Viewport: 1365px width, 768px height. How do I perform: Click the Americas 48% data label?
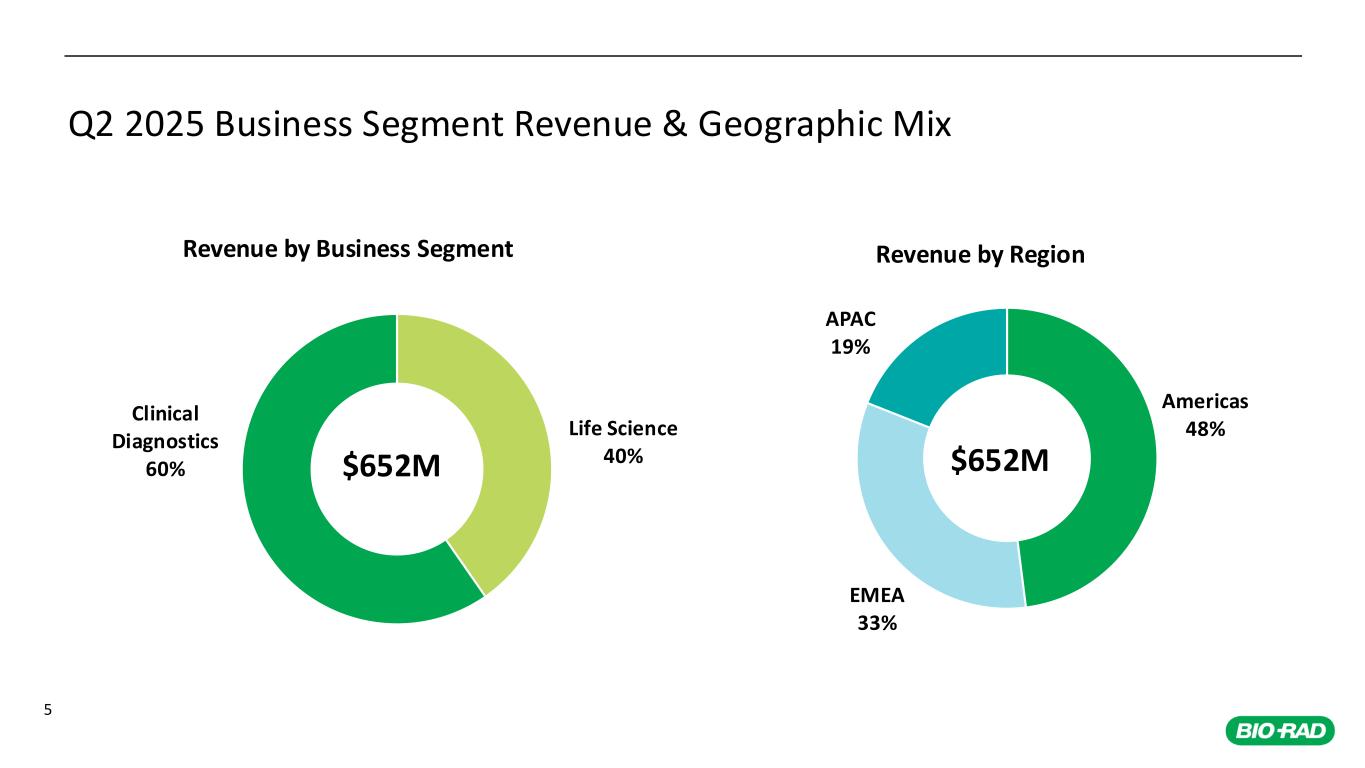point(1205,415)
